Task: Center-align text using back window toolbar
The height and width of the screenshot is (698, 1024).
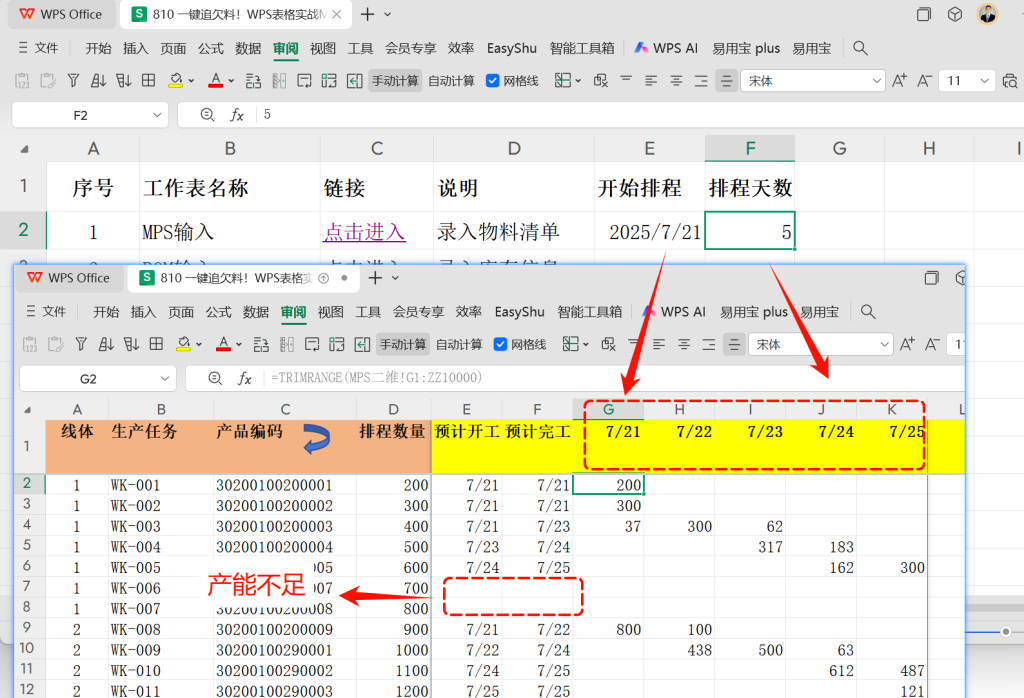Action: coord(676,80)
